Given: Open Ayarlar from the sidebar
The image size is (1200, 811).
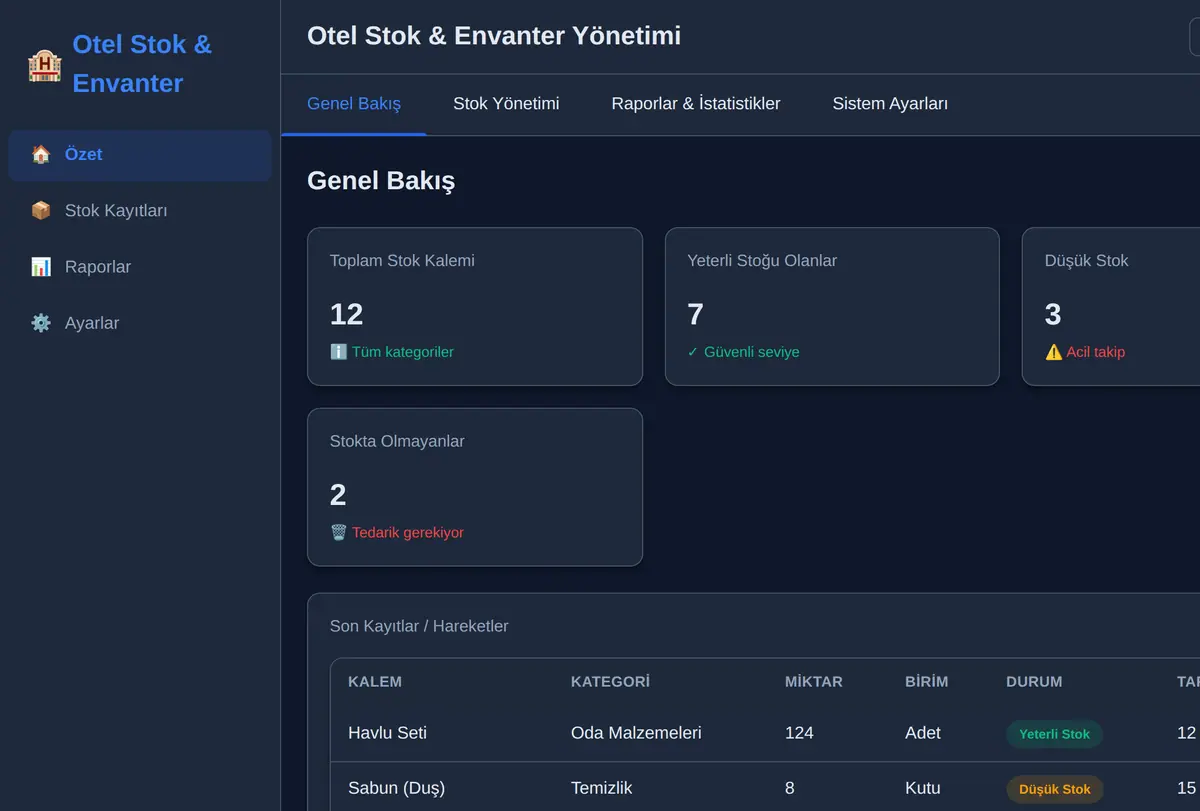Looking at the screenshot, I should coord(140,323).
